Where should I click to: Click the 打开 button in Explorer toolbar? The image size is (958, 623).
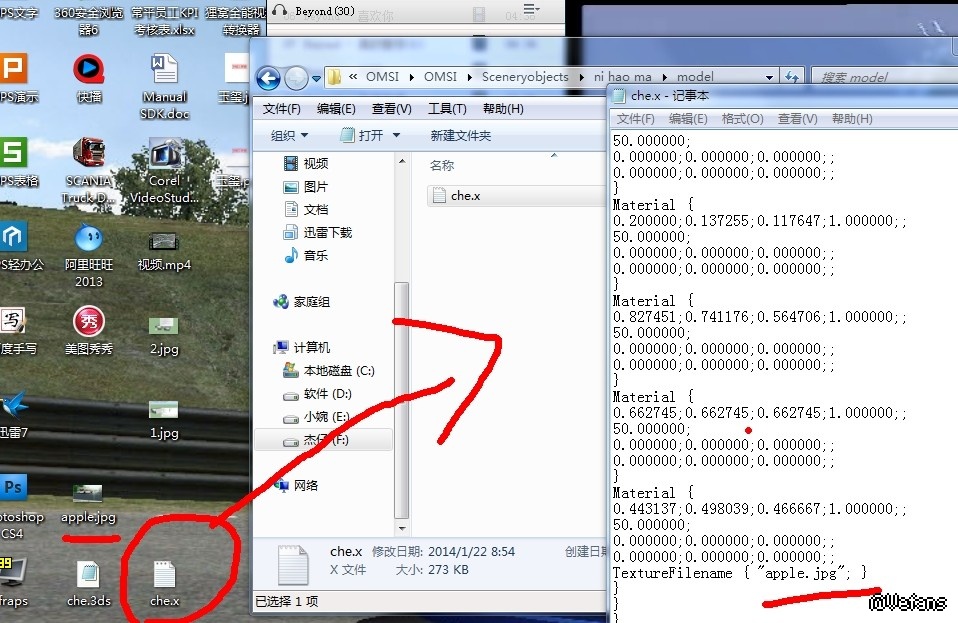(x=362, y=135)
